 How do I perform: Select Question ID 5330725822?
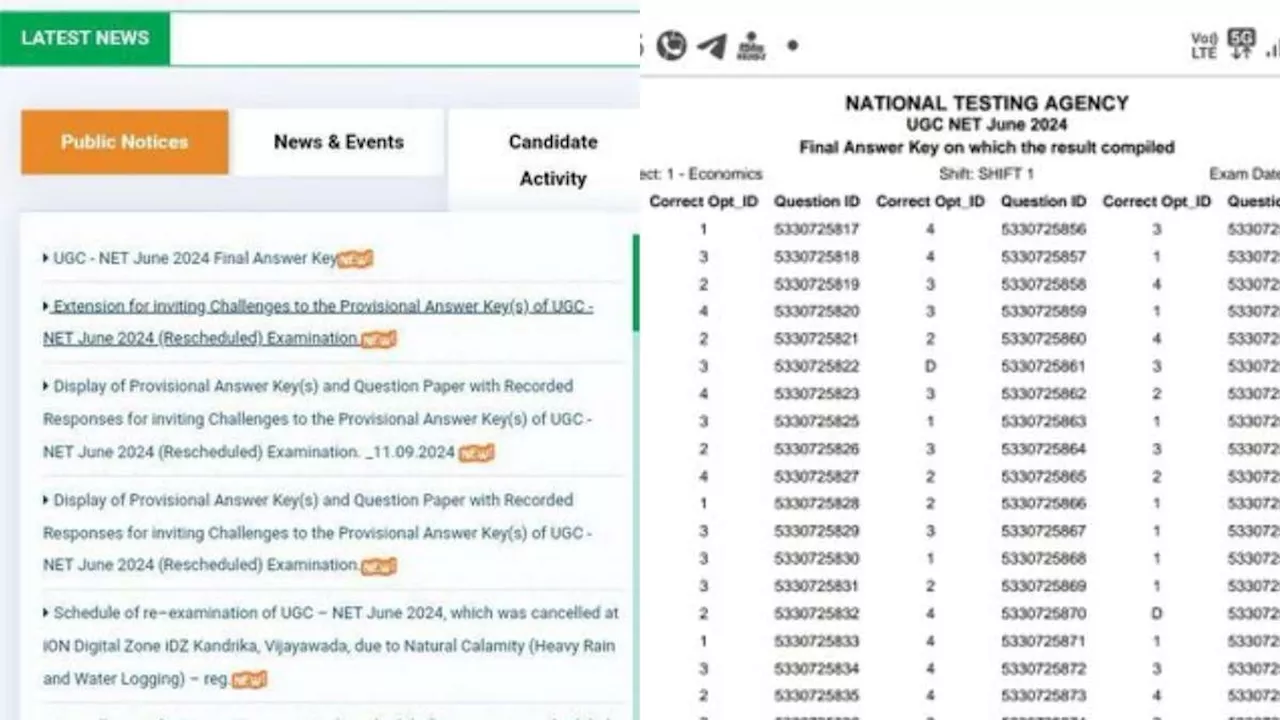point(816,366)
